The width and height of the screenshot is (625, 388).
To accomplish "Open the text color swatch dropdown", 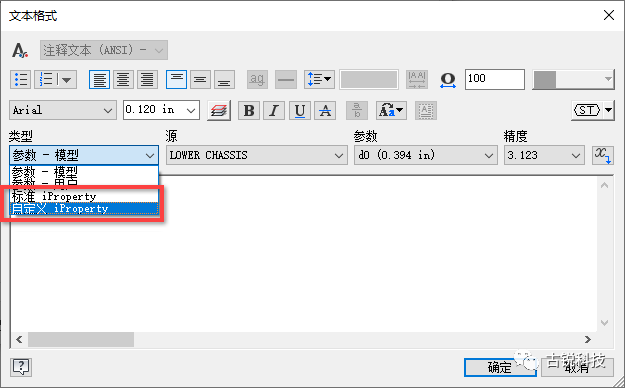I will [x=573, y=79].
